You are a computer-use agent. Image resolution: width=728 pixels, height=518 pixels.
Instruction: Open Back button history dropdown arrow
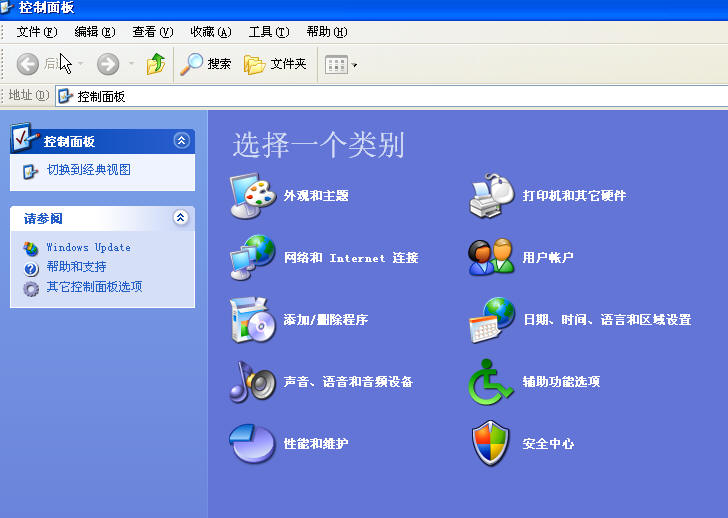click(80, 64)
